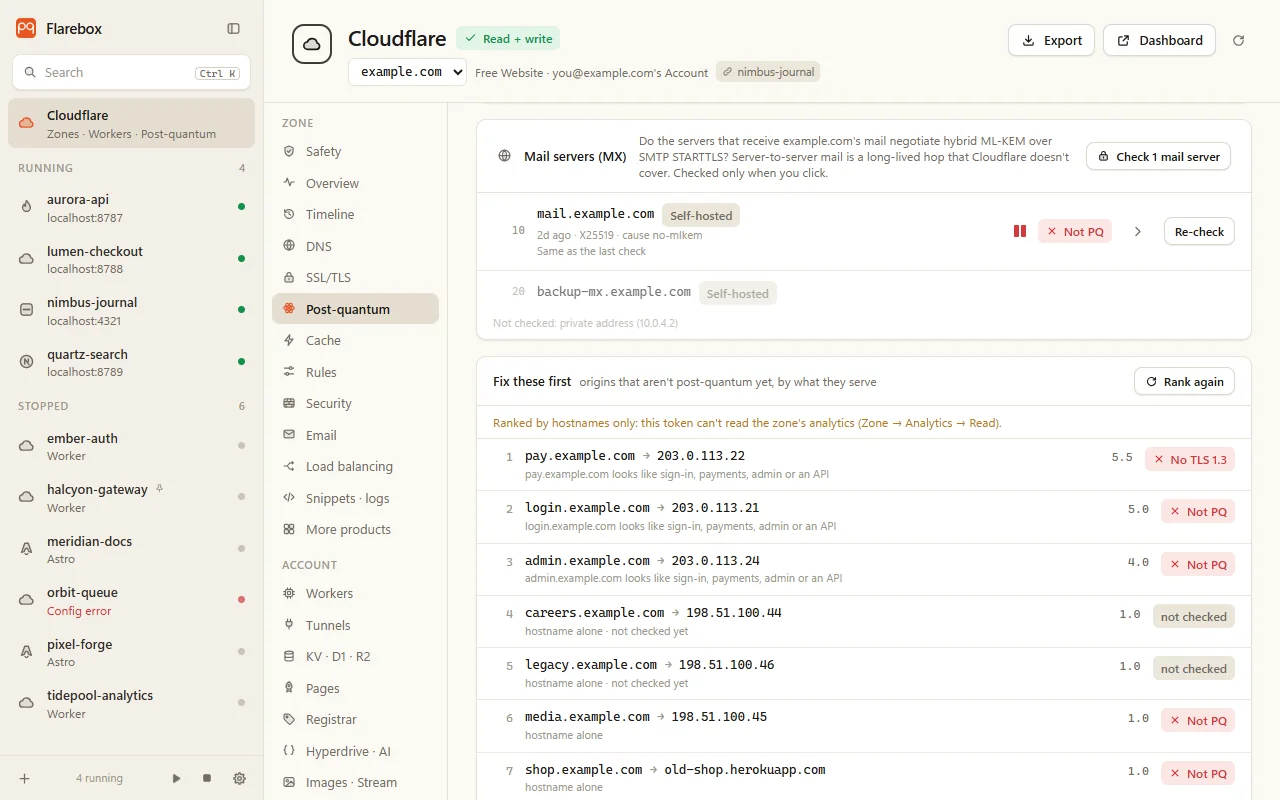This screenshot has height=800, width=1280.
Task: Open account Tunnels page
Action: 355,625
